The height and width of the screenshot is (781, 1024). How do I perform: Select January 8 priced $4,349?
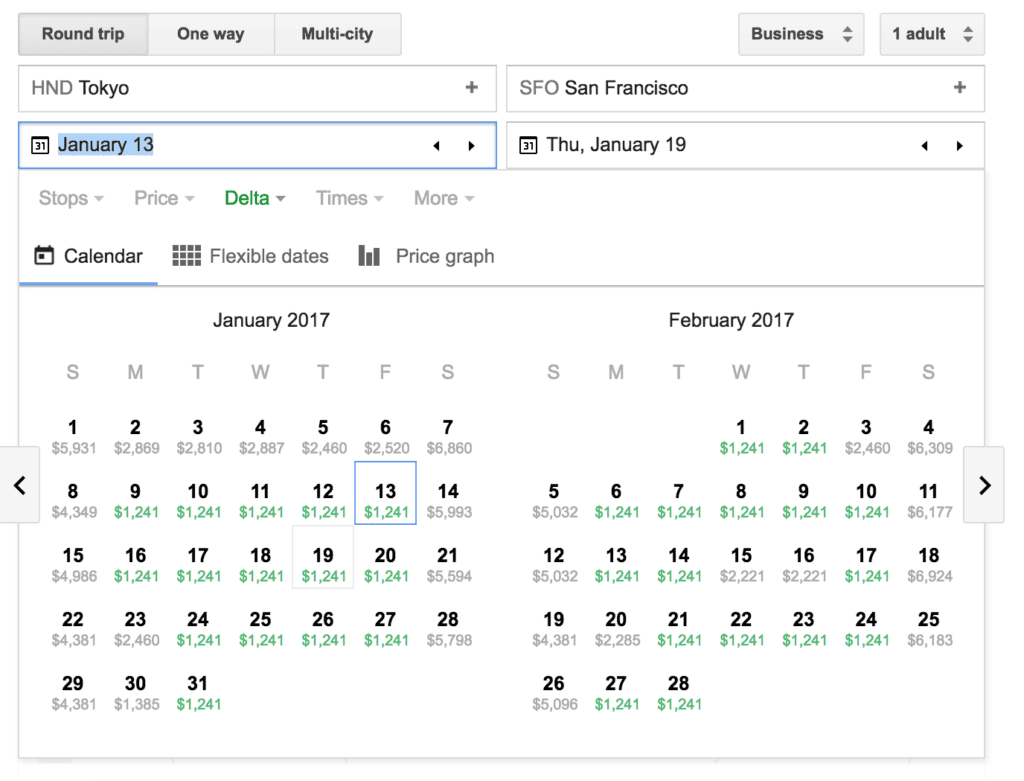73,500
